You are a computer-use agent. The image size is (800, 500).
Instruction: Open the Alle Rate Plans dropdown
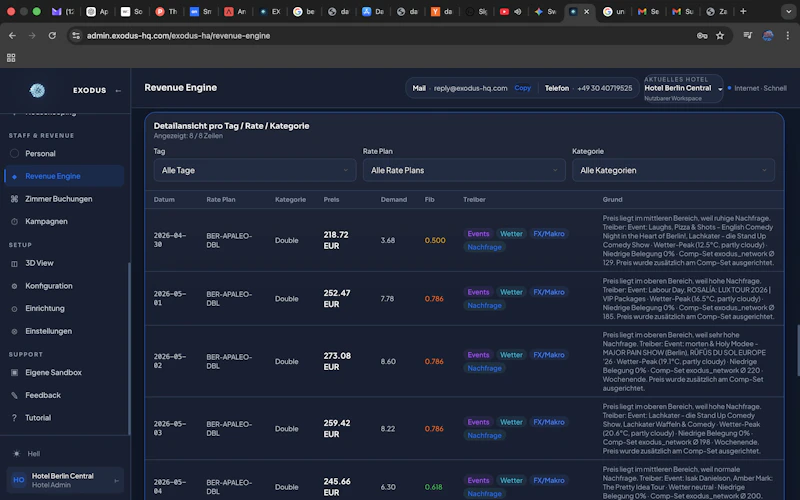[464, 170]
